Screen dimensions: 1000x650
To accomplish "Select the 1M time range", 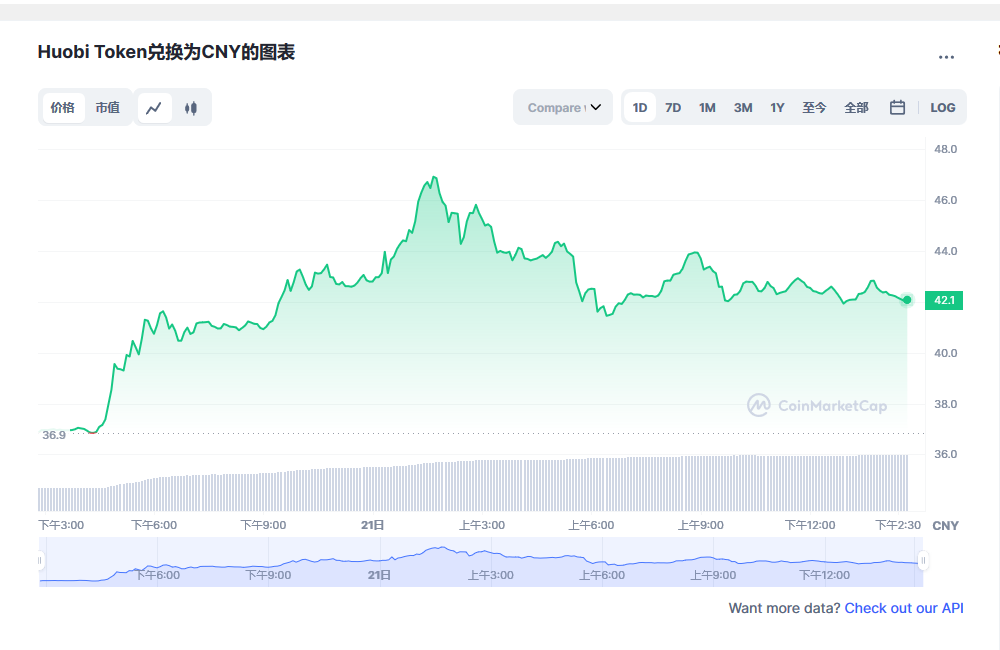I will (707, 107).
